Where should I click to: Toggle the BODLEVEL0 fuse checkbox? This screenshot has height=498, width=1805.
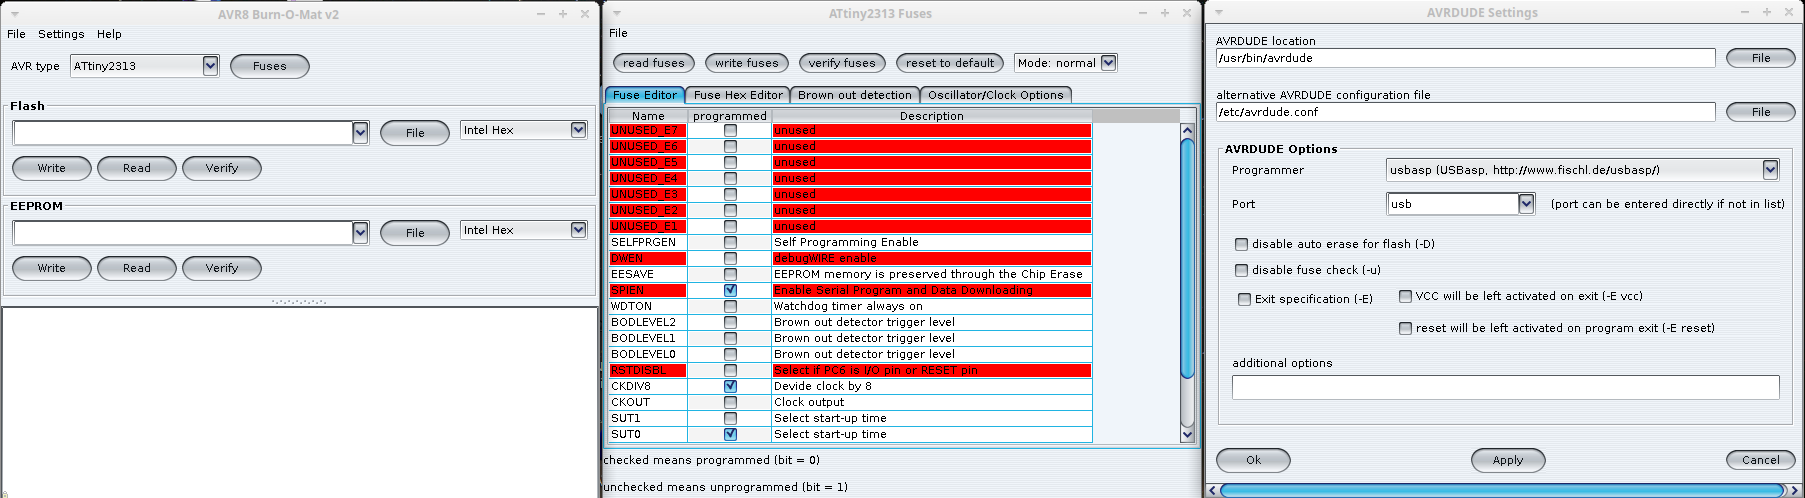pos(730,354)
